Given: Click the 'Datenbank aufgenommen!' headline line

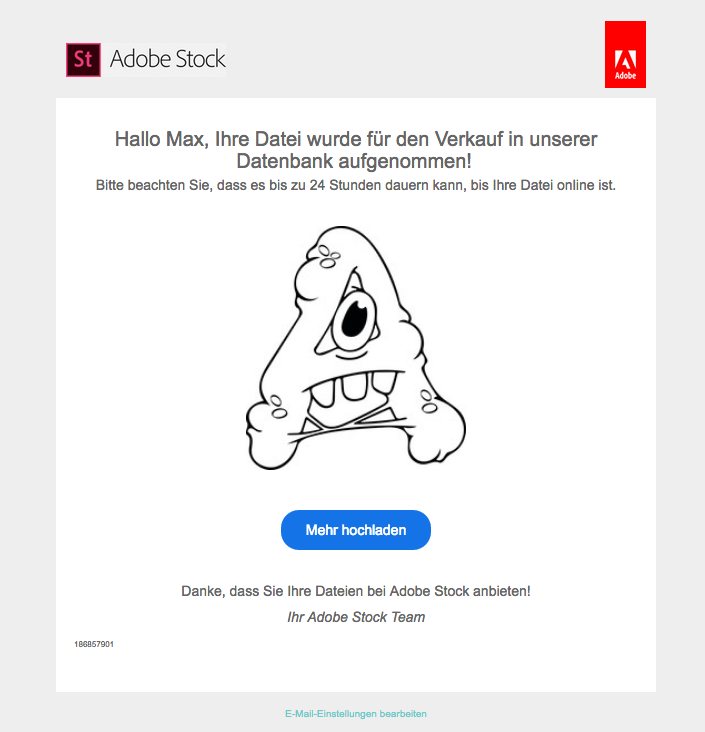Looking at the screenshot, I should pos(354,161).
